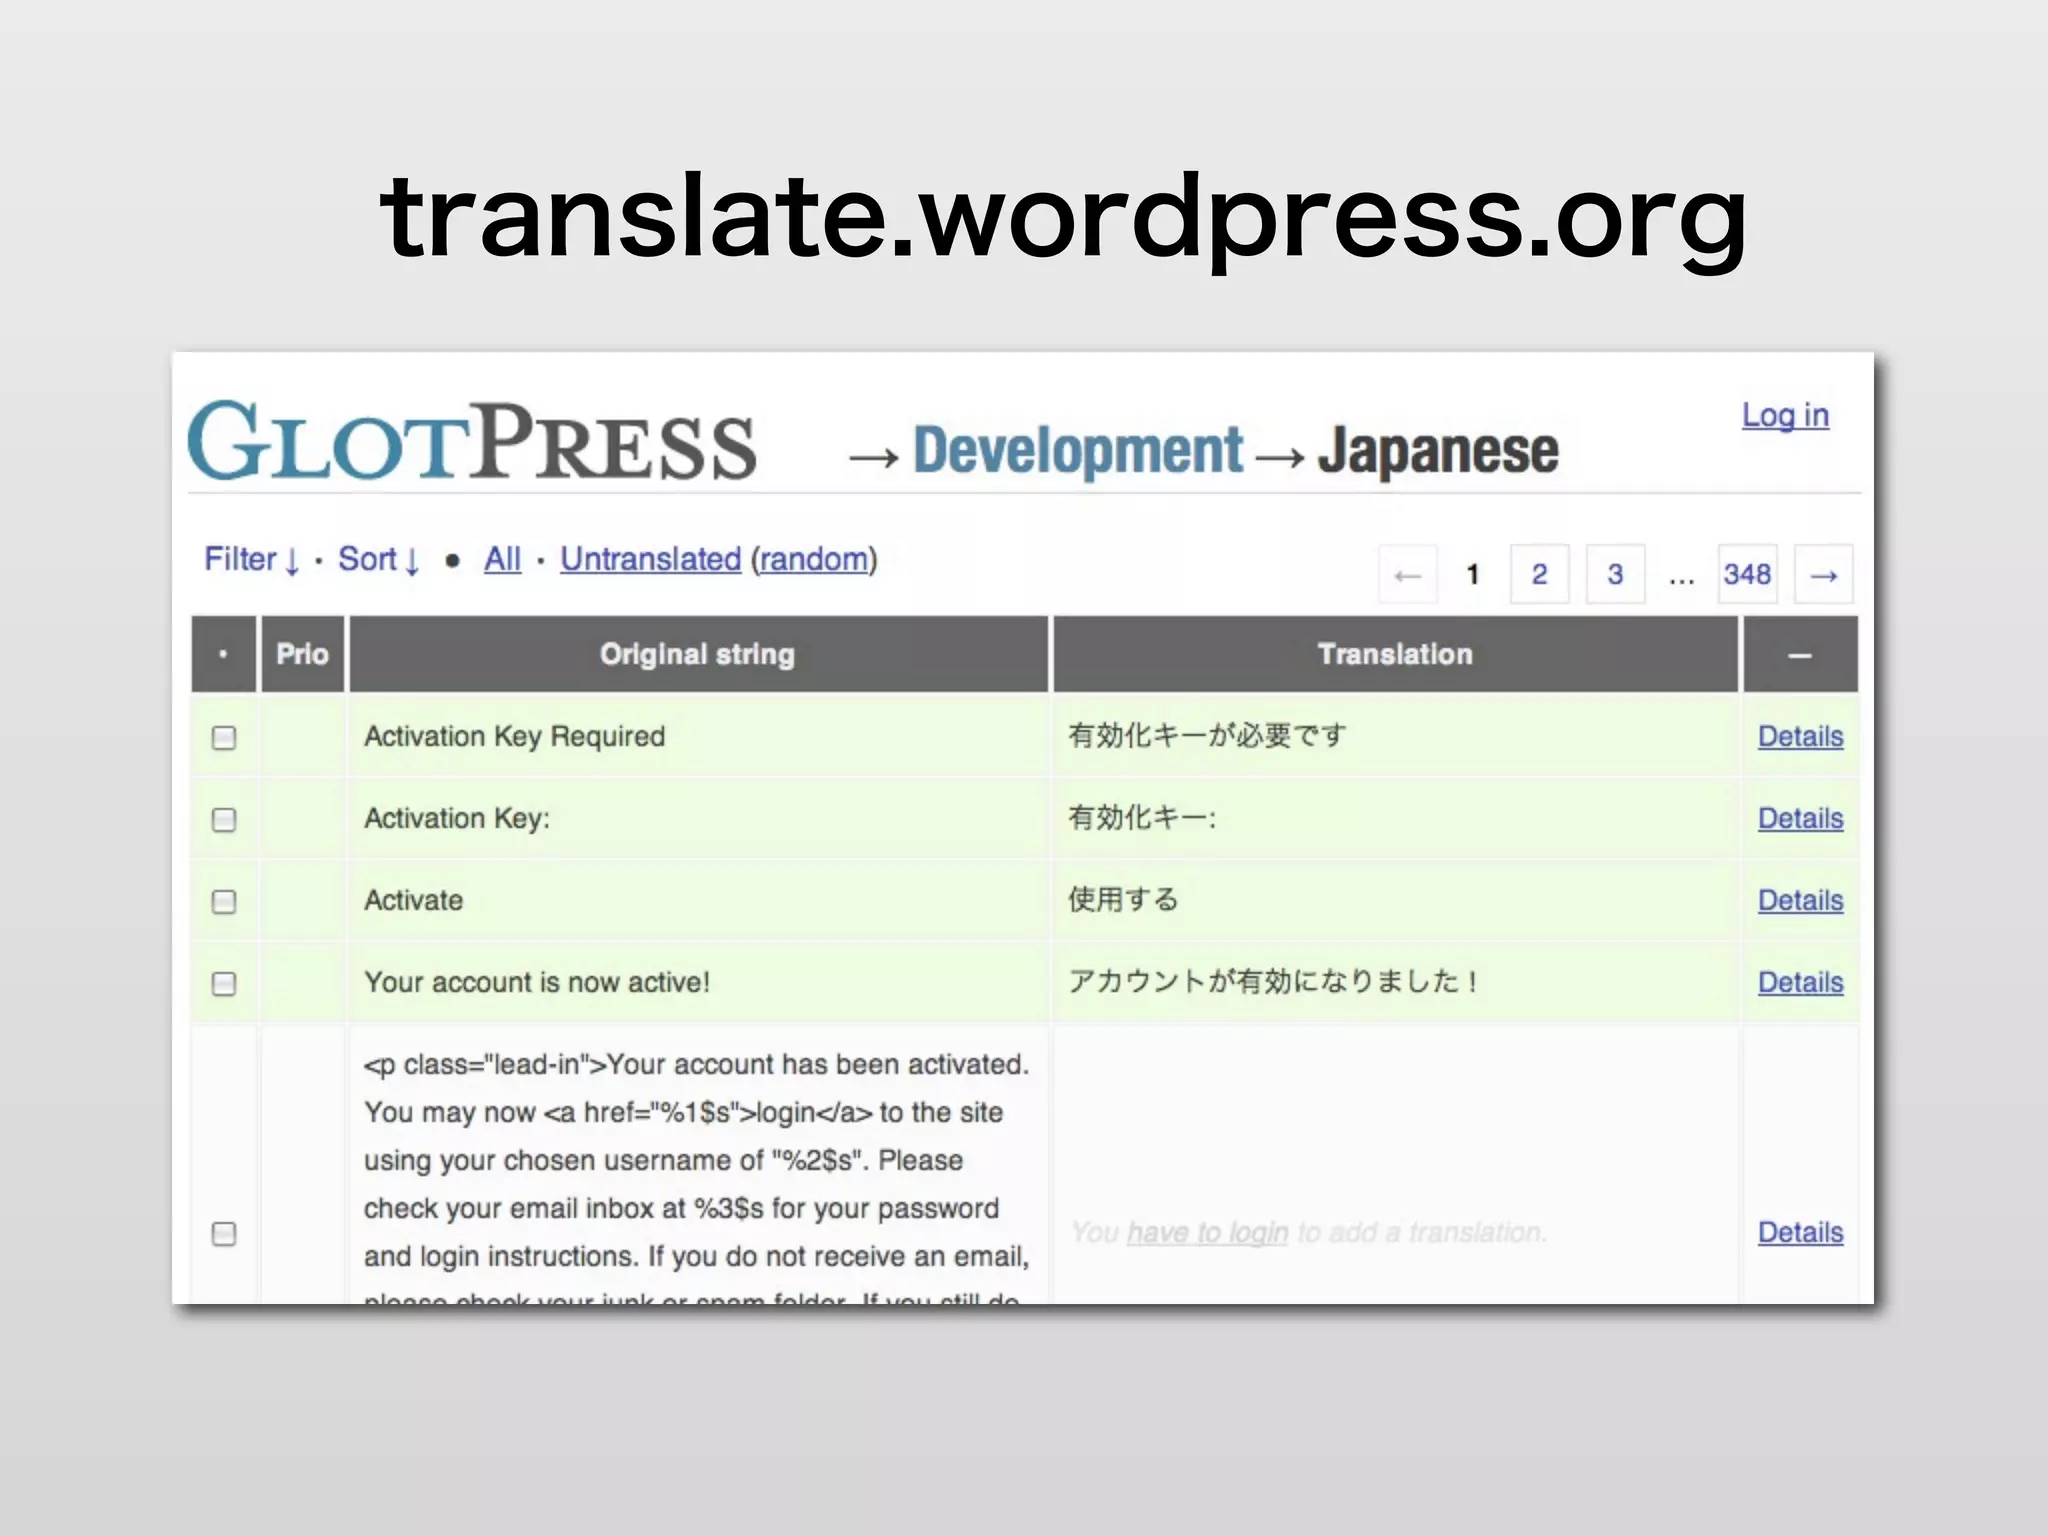Select checkbox for the lead-in paragraph string
The image size is (2048, 1536).
pyautogui.click(x=224, y=1233)
